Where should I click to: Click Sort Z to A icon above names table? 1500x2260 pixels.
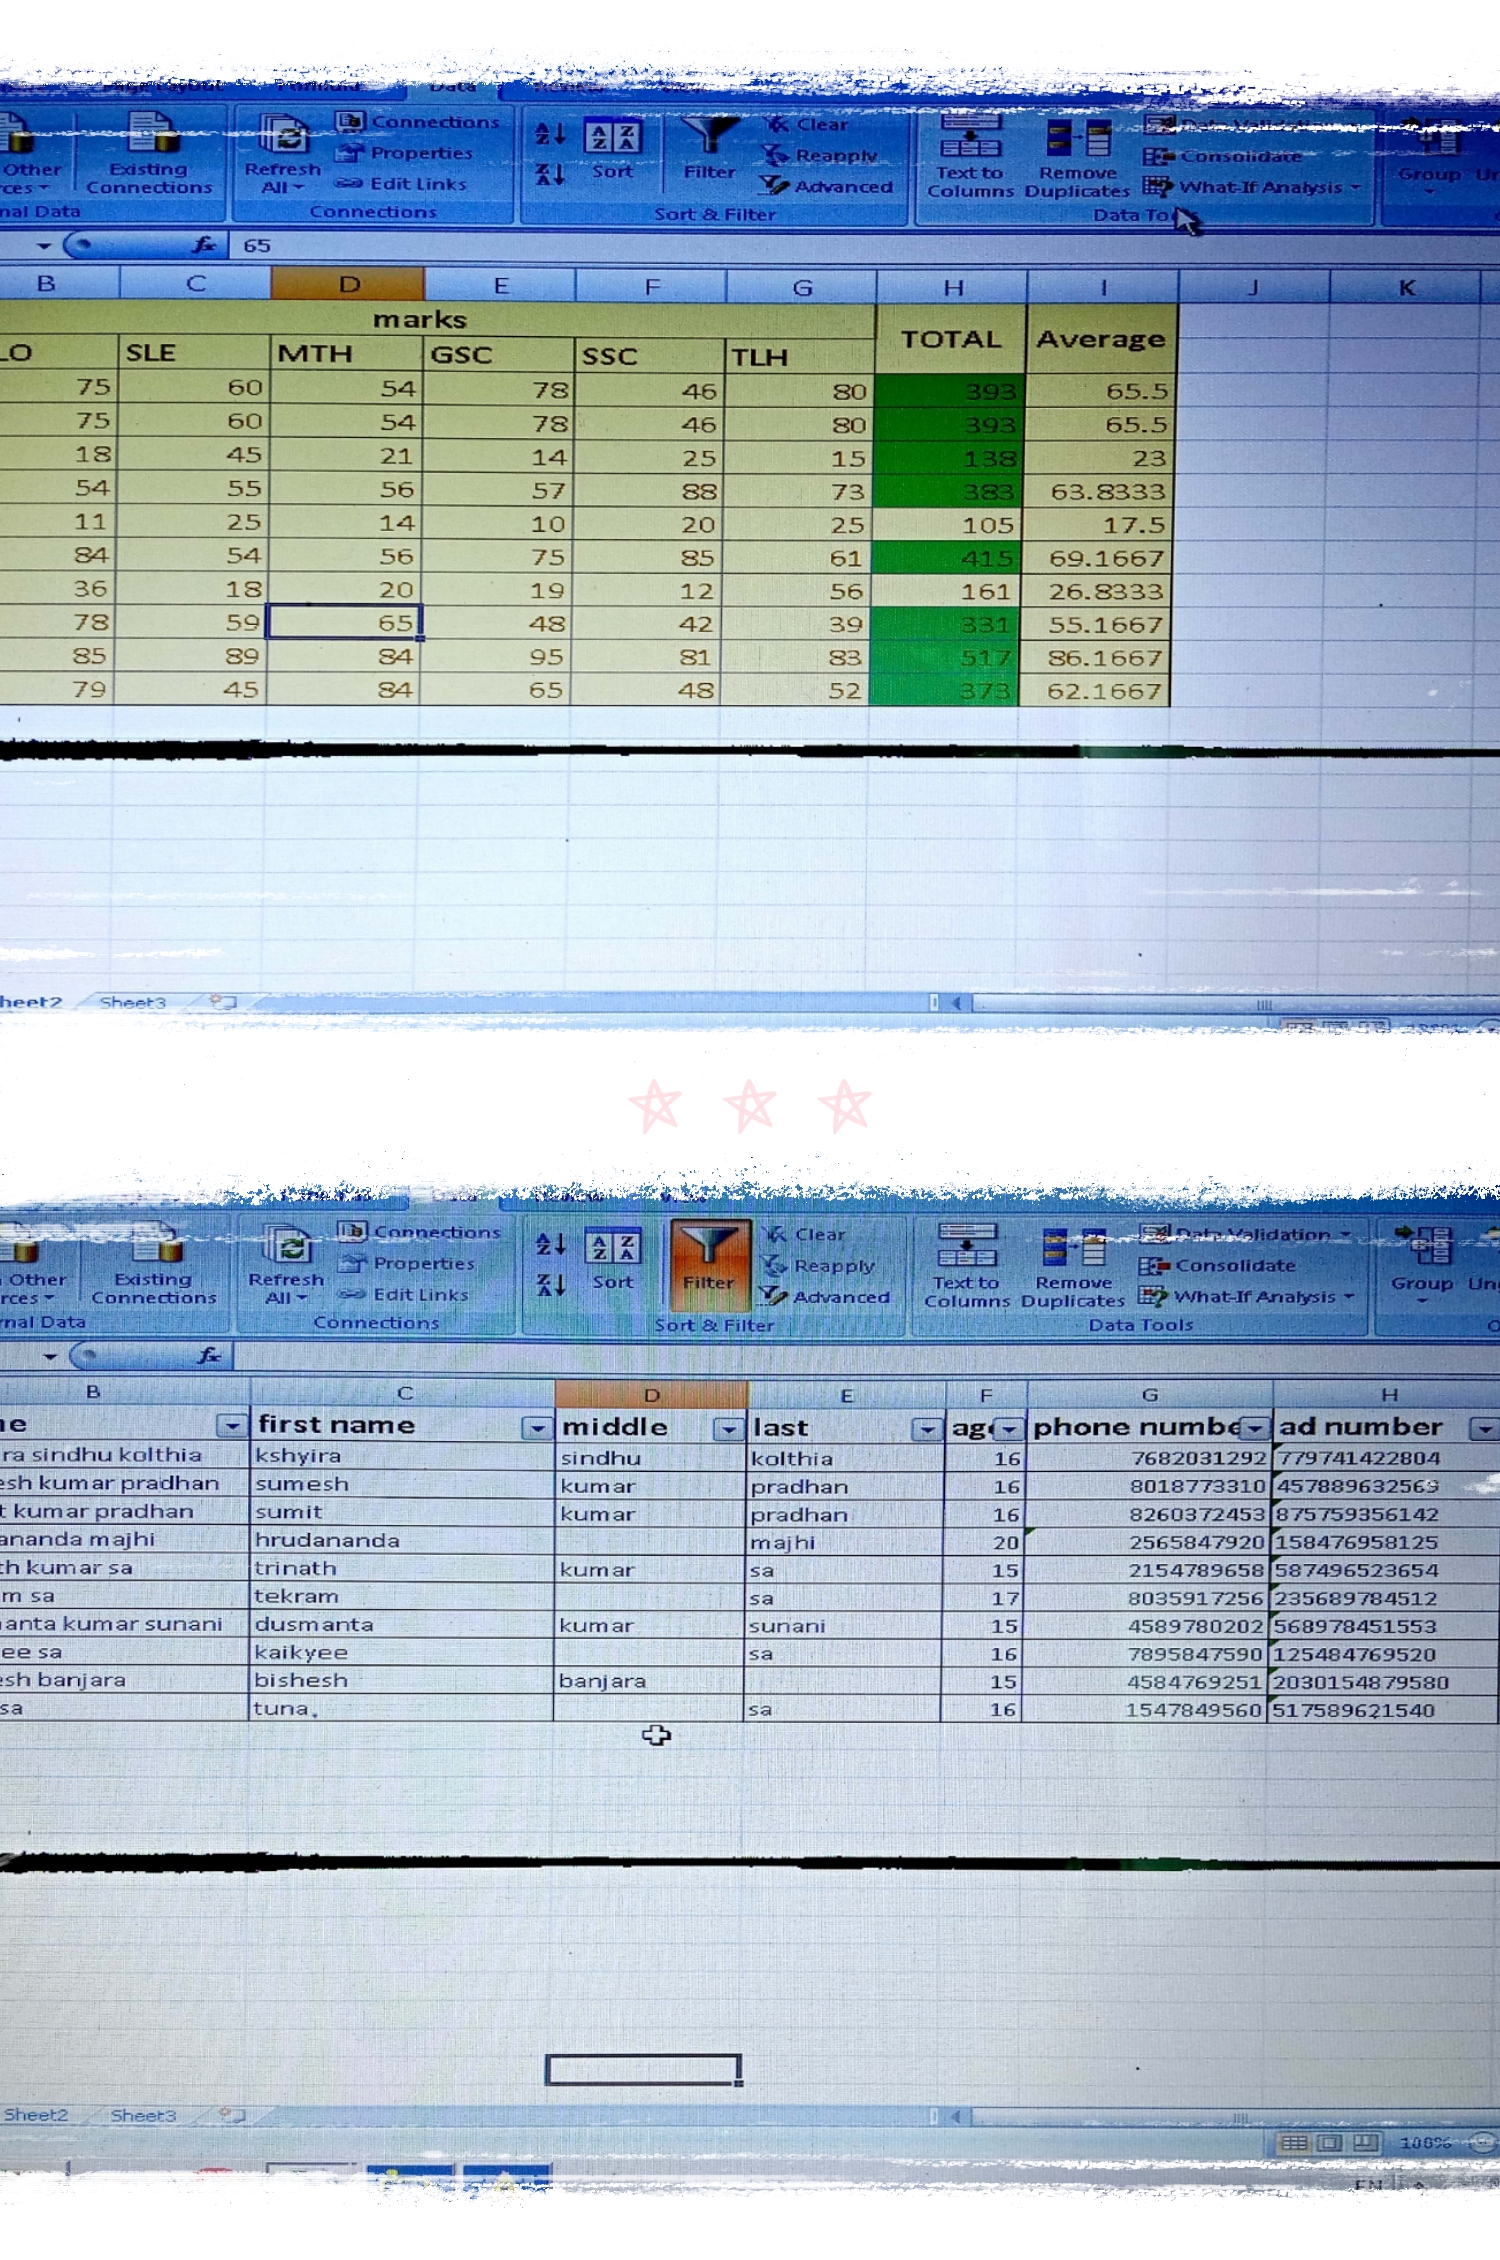[x=550, y=1284]
